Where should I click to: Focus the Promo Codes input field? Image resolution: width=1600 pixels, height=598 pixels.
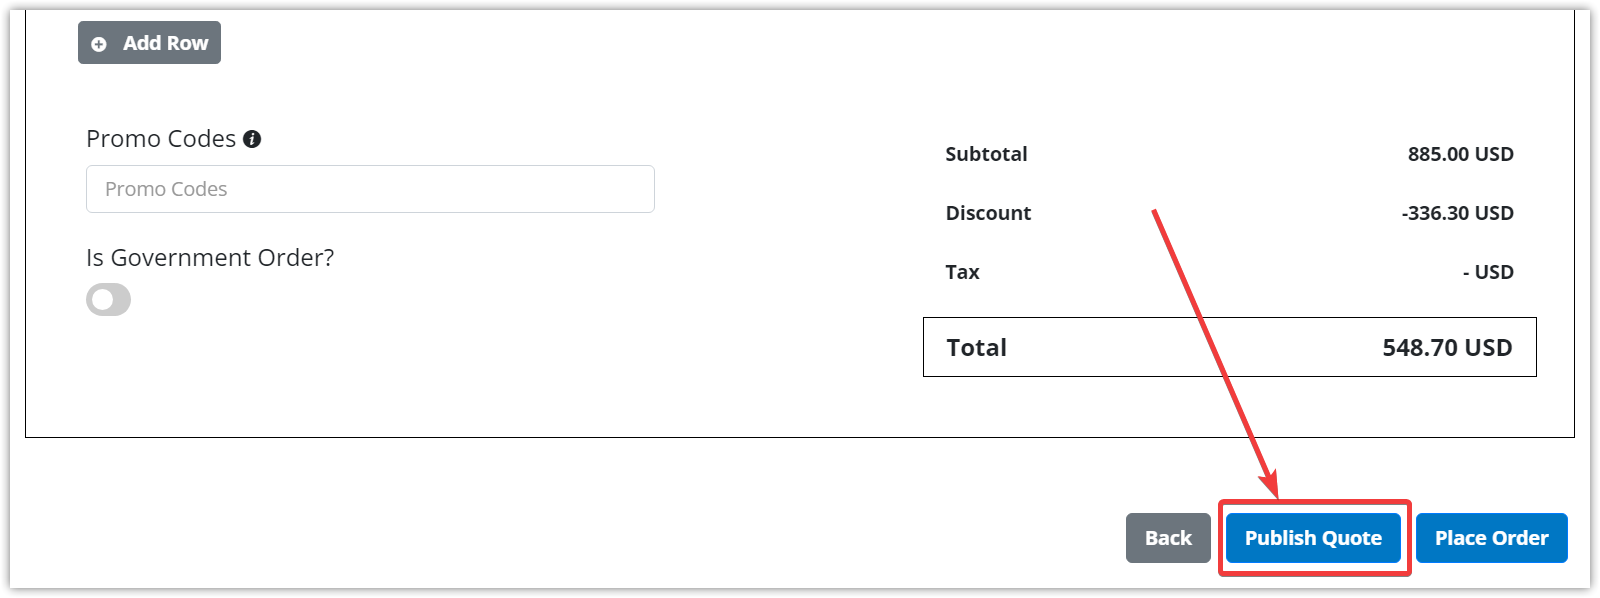(x=370, y=189)
